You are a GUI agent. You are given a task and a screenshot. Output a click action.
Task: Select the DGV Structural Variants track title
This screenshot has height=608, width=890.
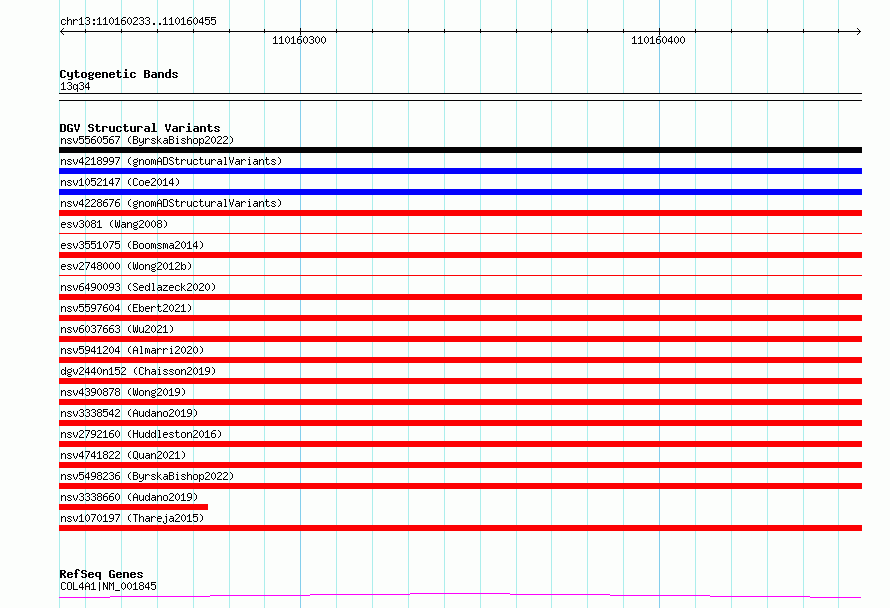[x=140, y=128]
